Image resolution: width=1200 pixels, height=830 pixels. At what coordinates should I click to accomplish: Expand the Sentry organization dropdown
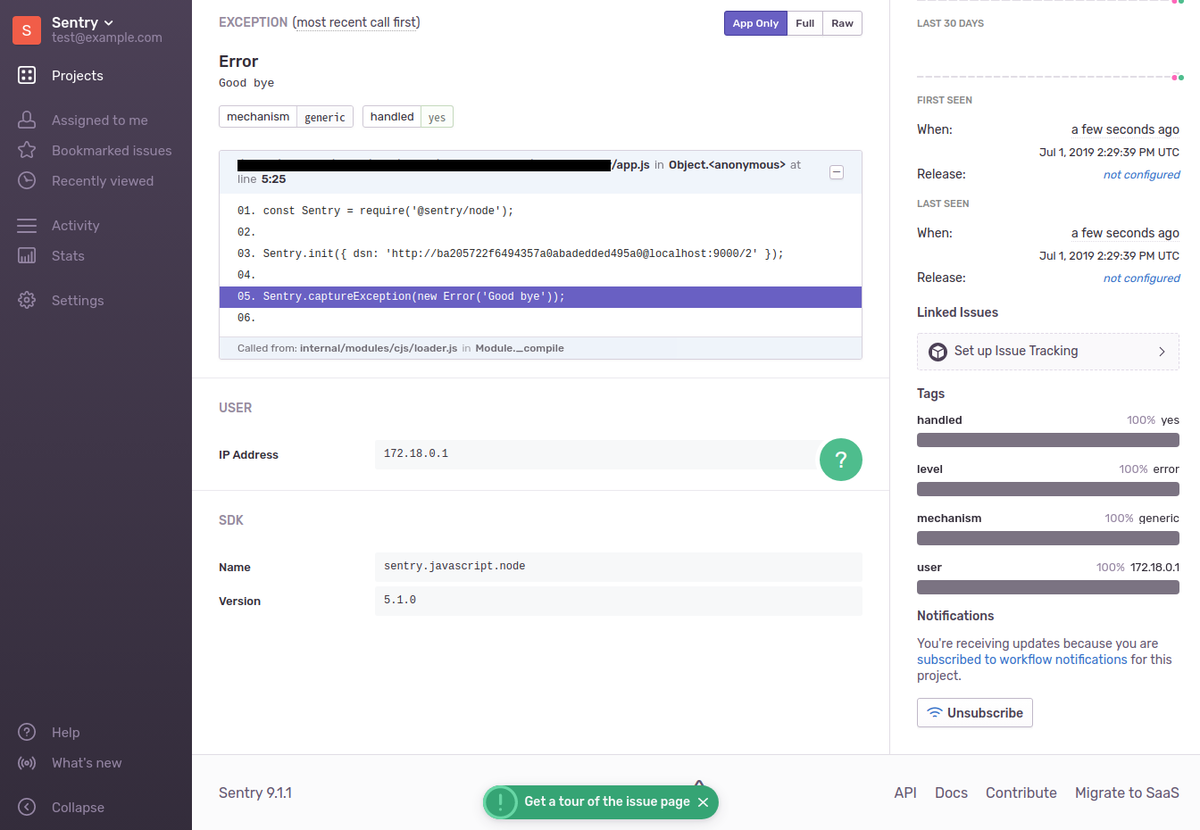pos(82,22)
